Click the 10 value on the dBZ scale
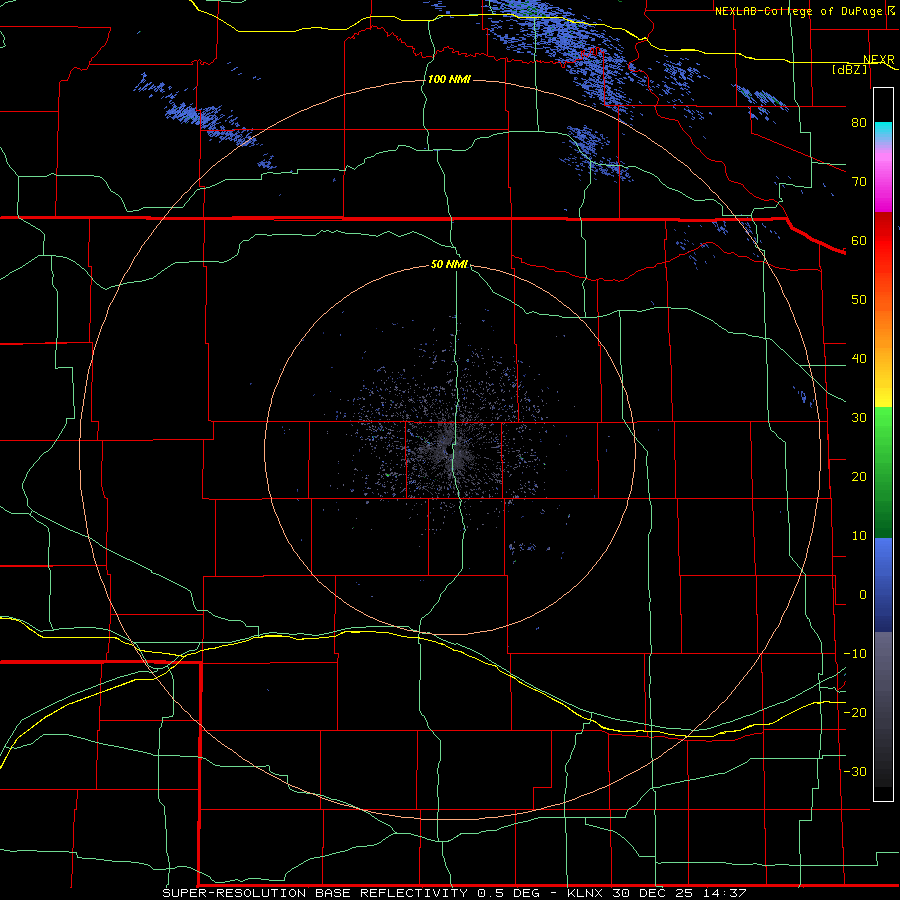 pos(859,536)
